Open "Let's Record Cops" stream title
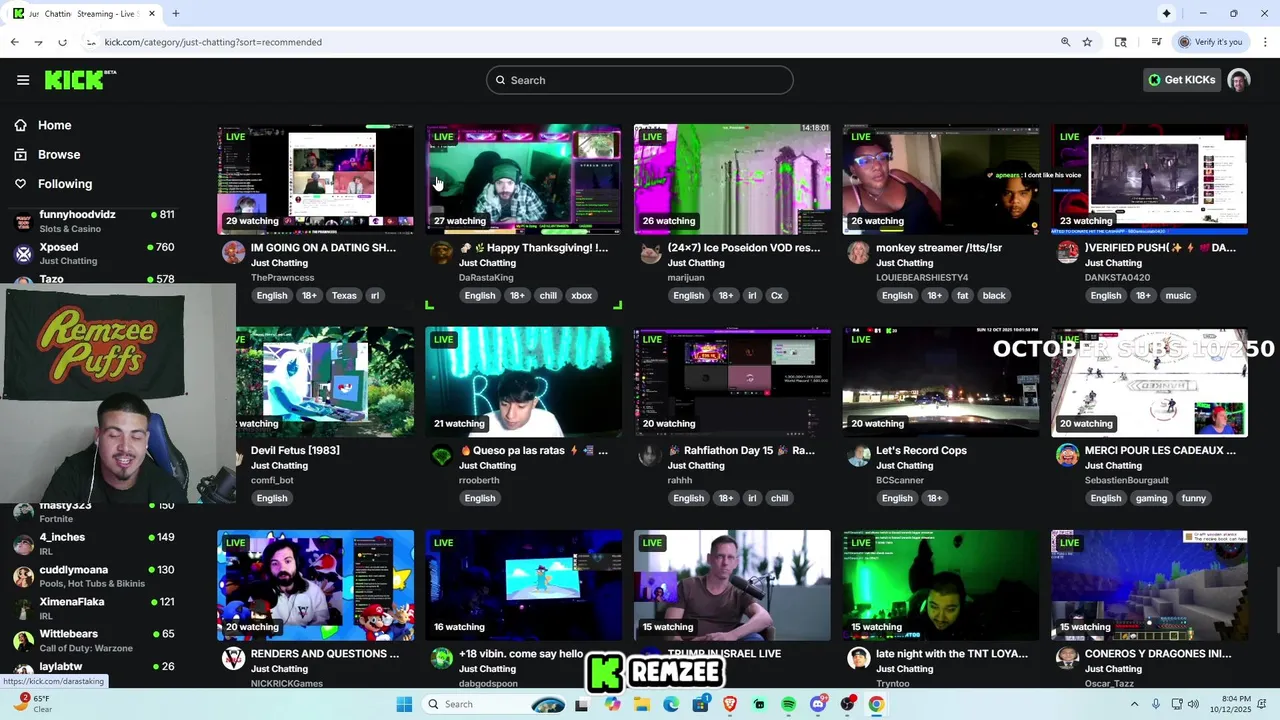Screen dimensions: 1280x720 pyautogui.click(x=921, y=450)
